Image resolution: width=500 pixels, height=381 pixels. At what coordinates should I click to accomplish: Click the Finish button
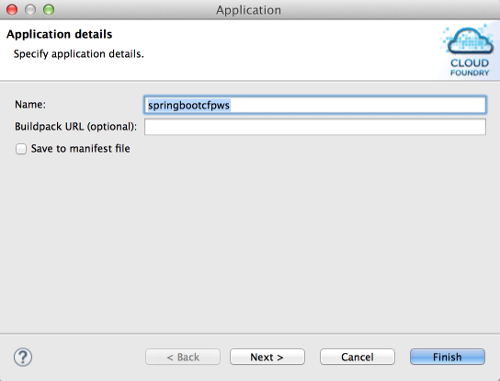447,357
